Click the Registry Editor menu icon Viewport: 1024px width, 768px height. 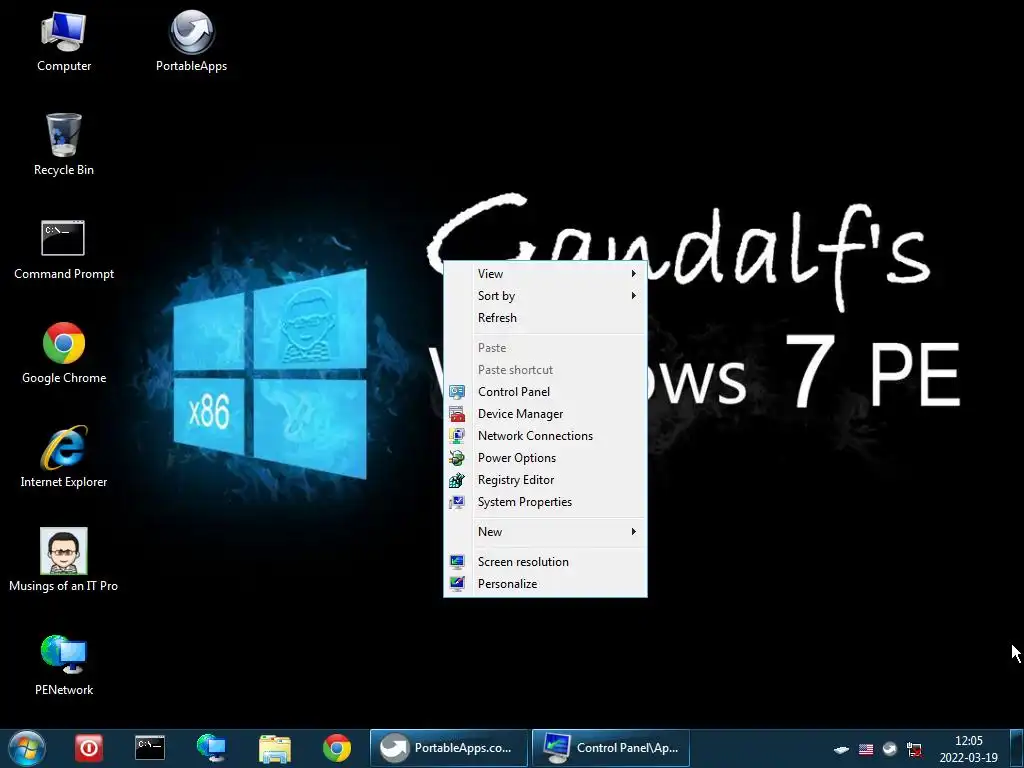coord(457,480)
